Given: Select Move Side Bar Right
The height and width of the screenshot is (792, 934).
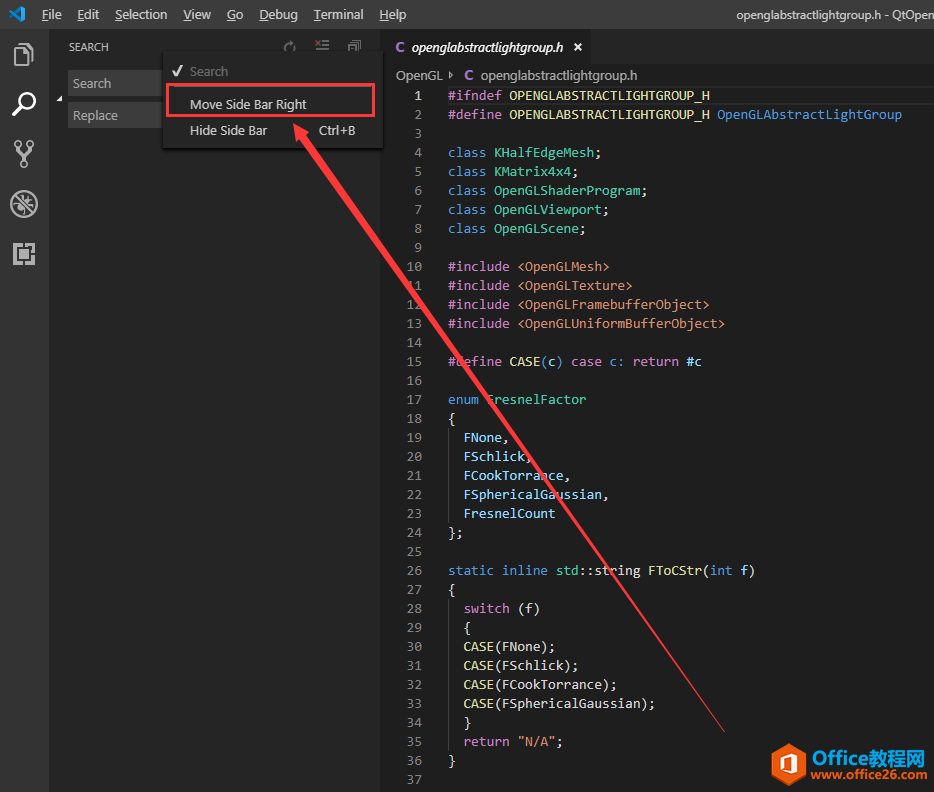Looking at the screenshot, I should [248, 104].
